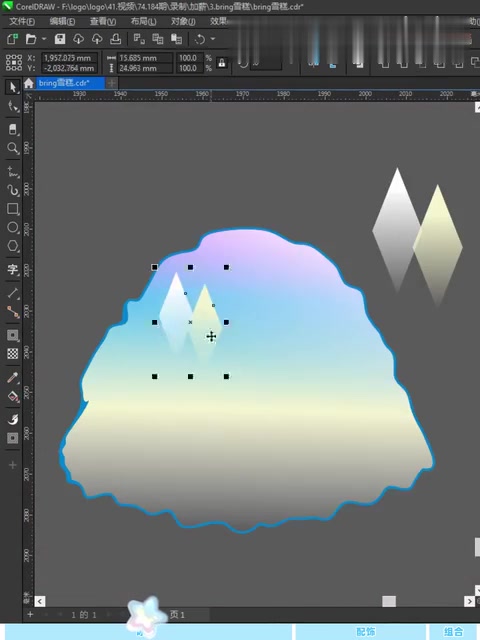Screen dimensions: 480x640
Task: Toggle the lock ratio button
Action: (222, 63)
